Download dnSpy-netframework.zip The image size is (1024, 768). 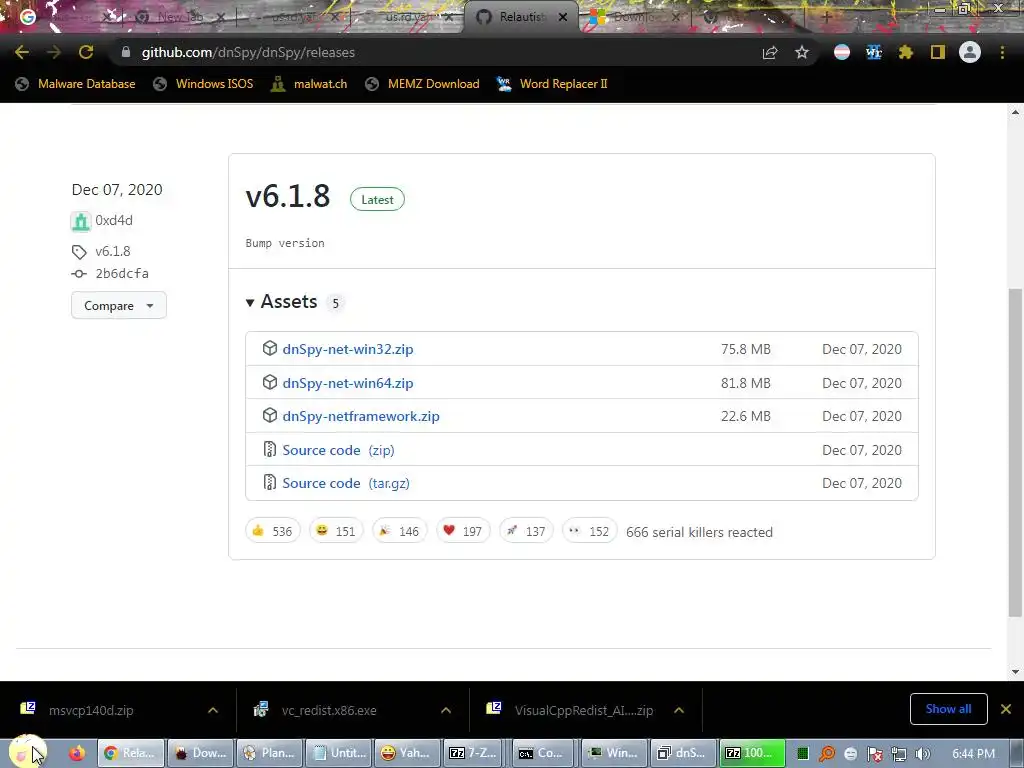(x=361, y=416)
